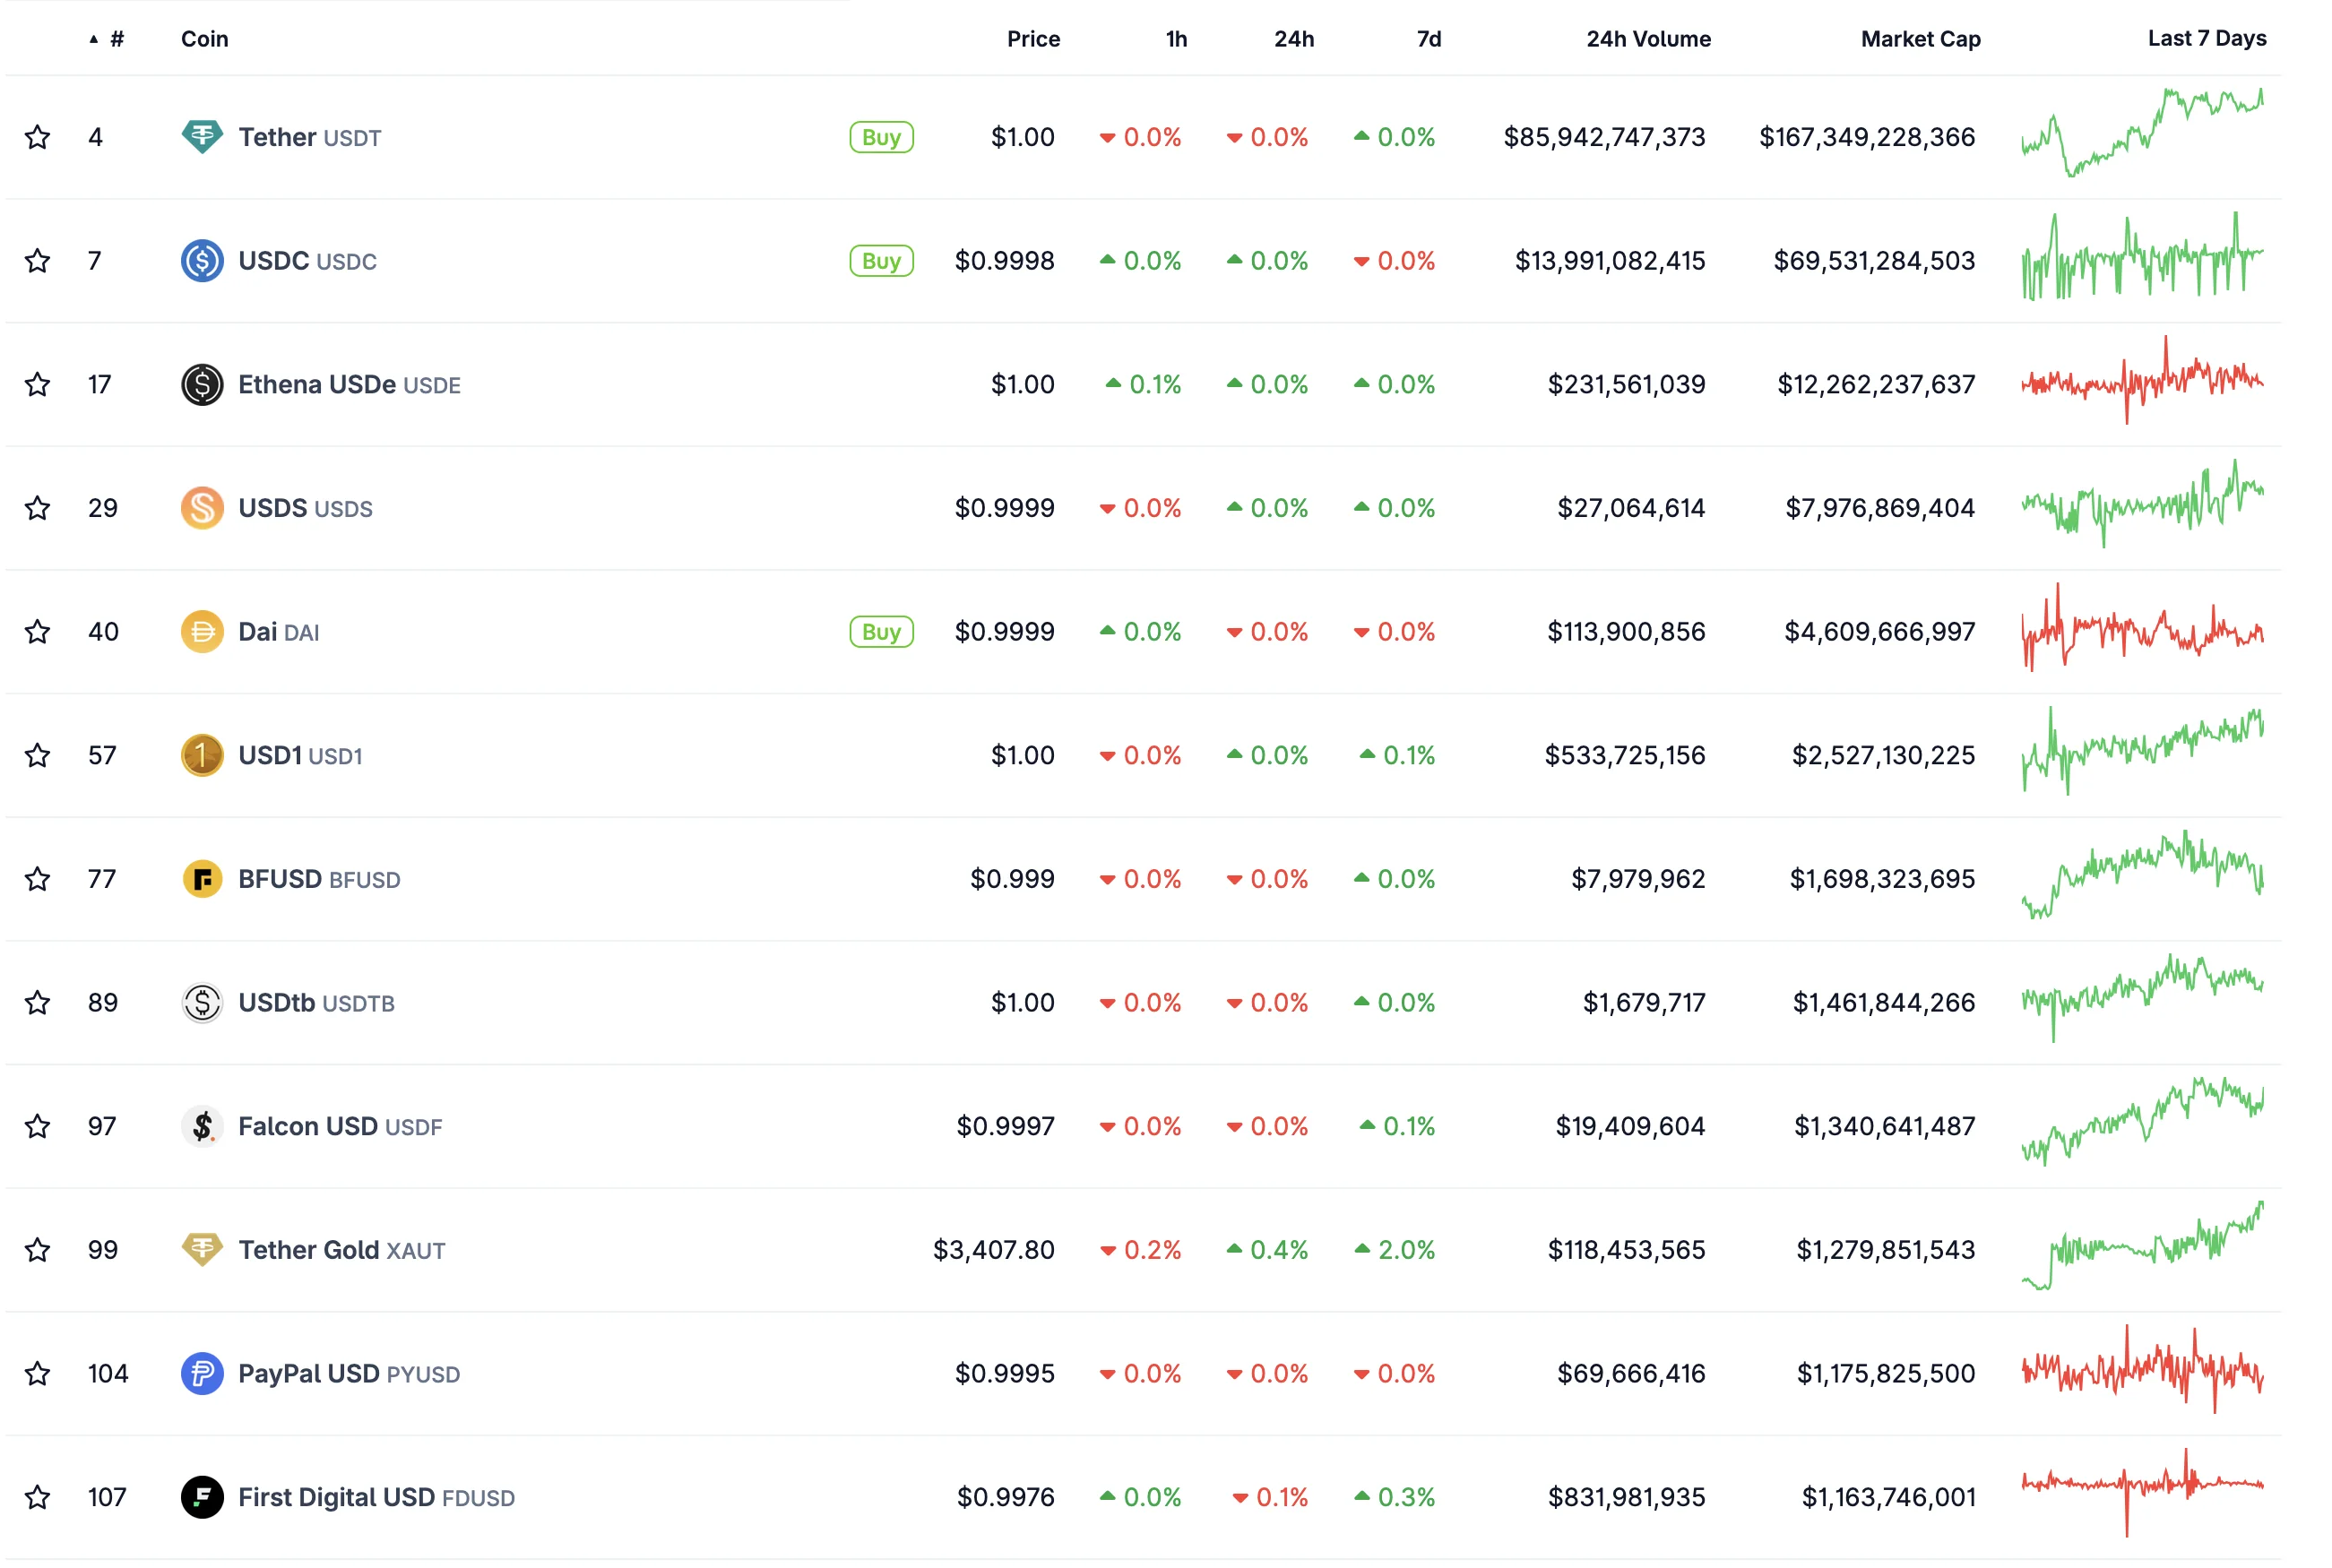Click the First Digital USD coin logo
Image resolution: width=2332 pixels, height=1568 pixels.
pyautogui.click(x=203, y=1496)
